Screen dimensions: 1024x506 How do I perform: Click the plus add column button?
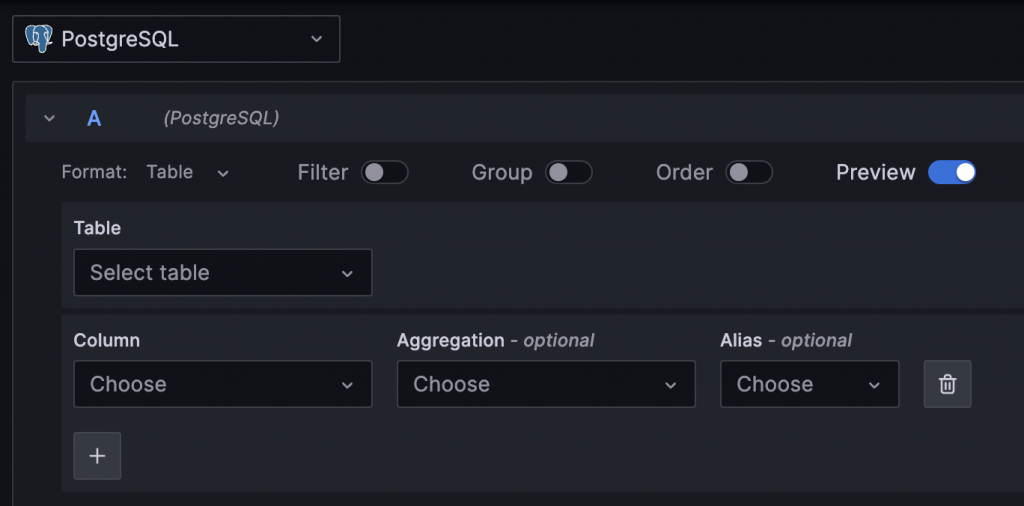[x=97, y=456]
